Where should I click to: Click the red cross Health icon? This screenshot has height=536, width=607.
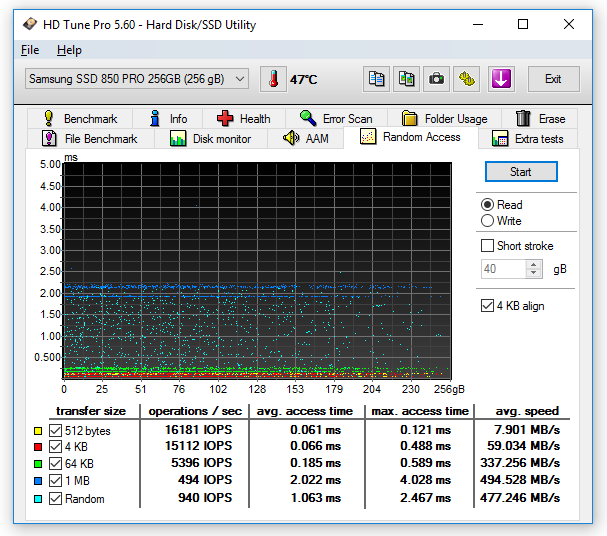[x=225, y=118]
